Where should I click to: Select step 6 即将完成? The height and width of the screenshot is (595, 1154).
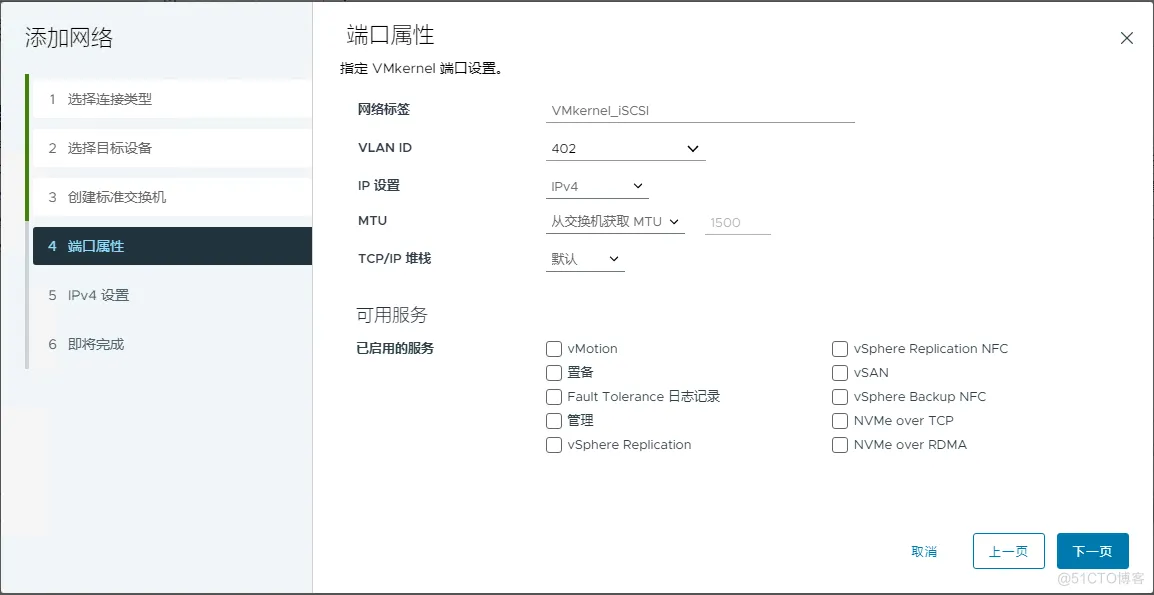tap(172, 344)
